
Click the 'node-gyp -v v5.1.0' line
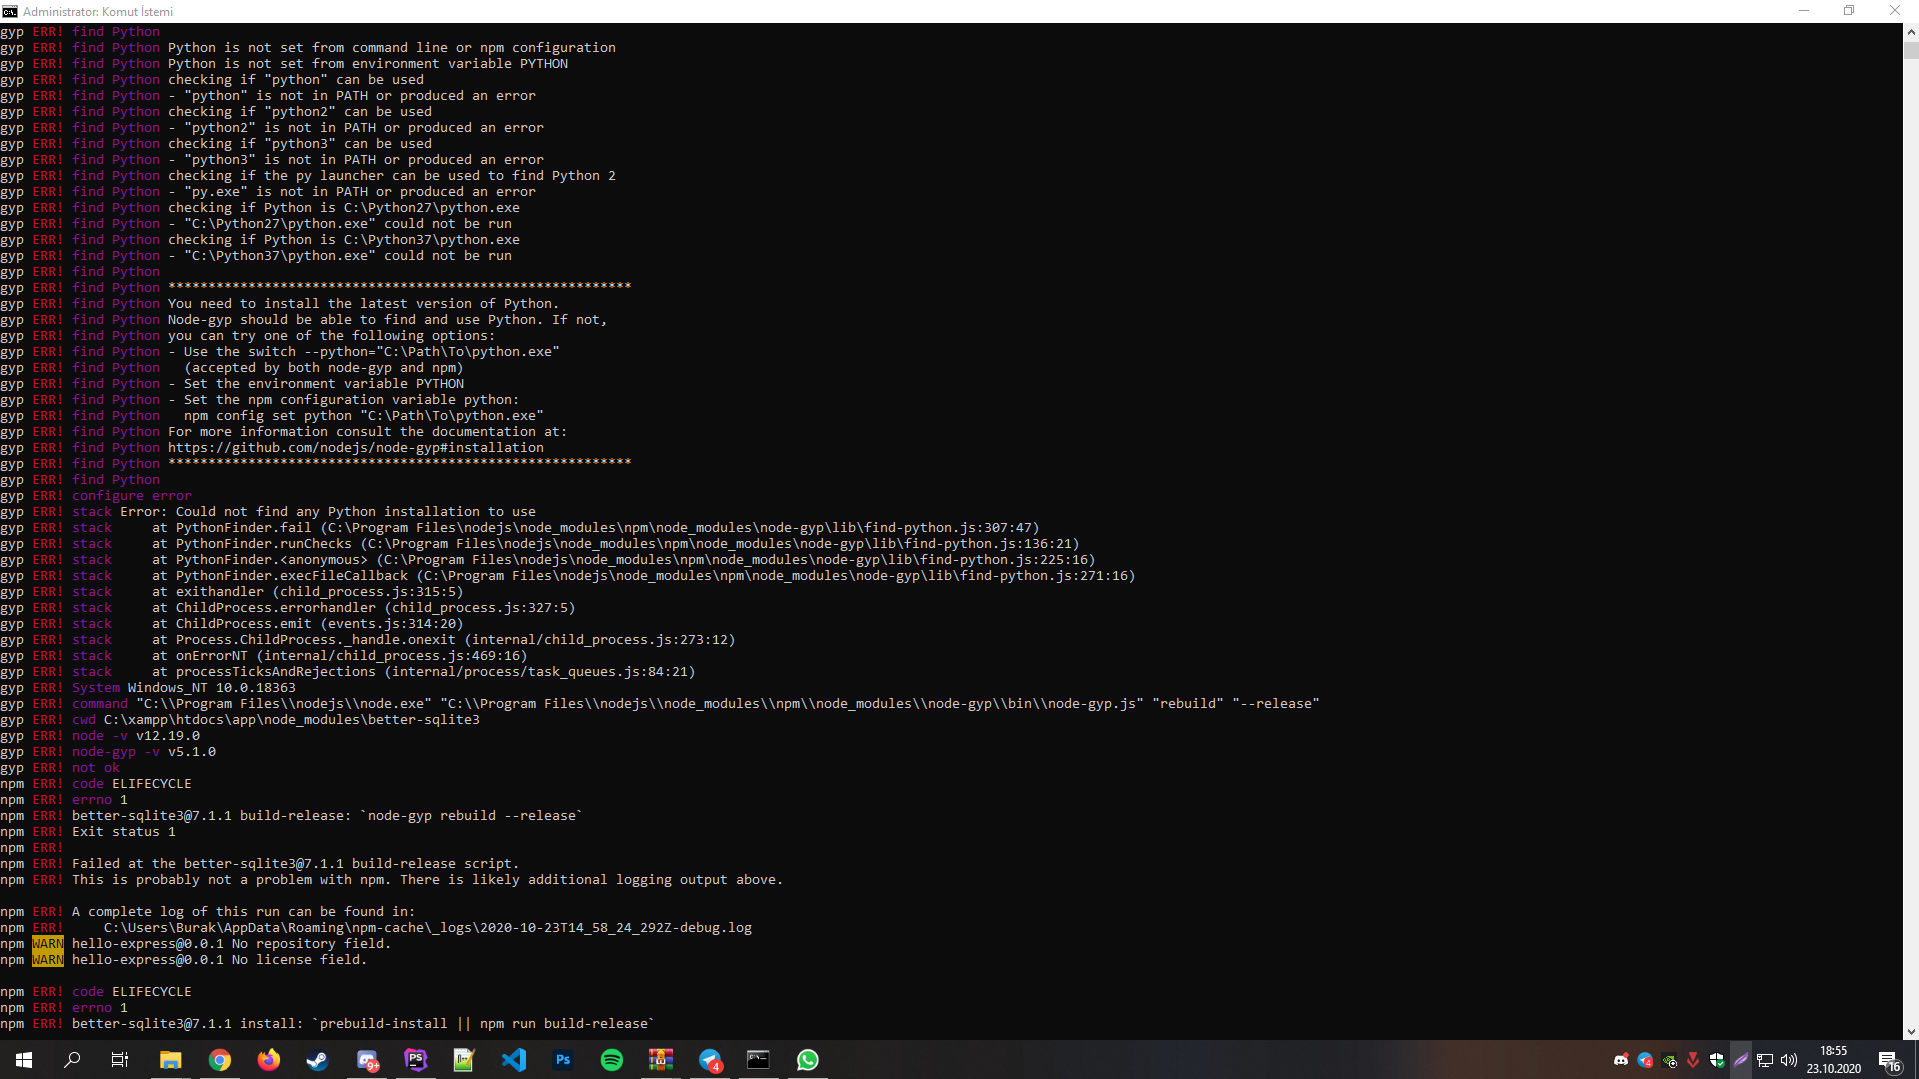click(144, 752)
